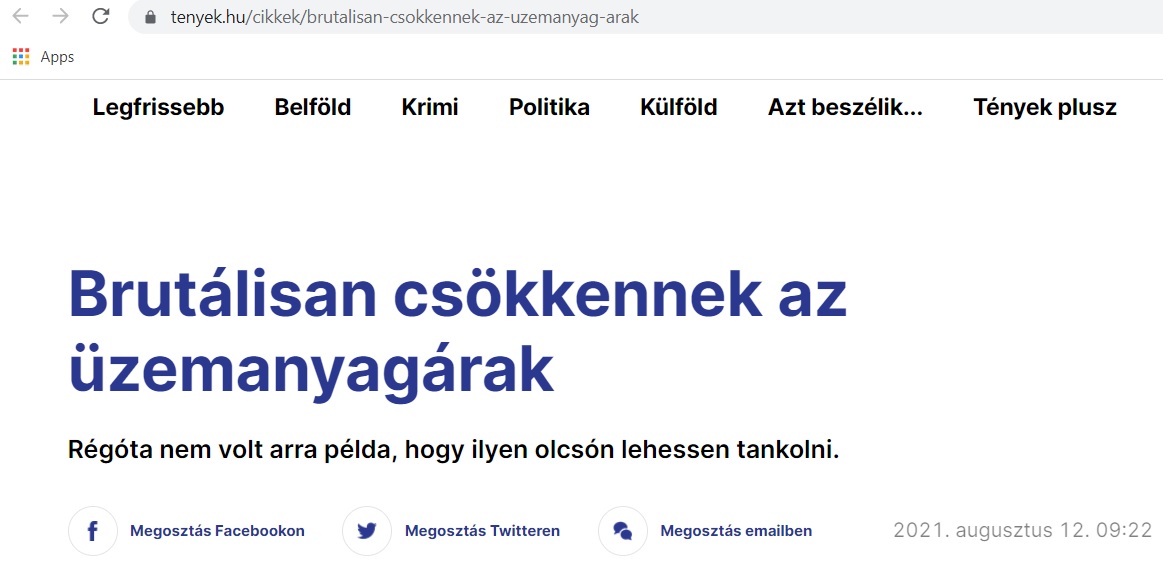
Task: Open the Legfrissebb section
Action: (x=158, y=108)
